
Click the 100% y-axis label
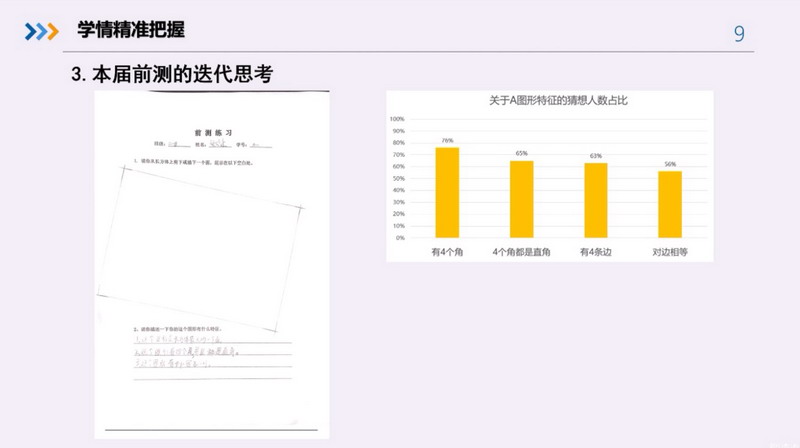[x=397, y=118]
